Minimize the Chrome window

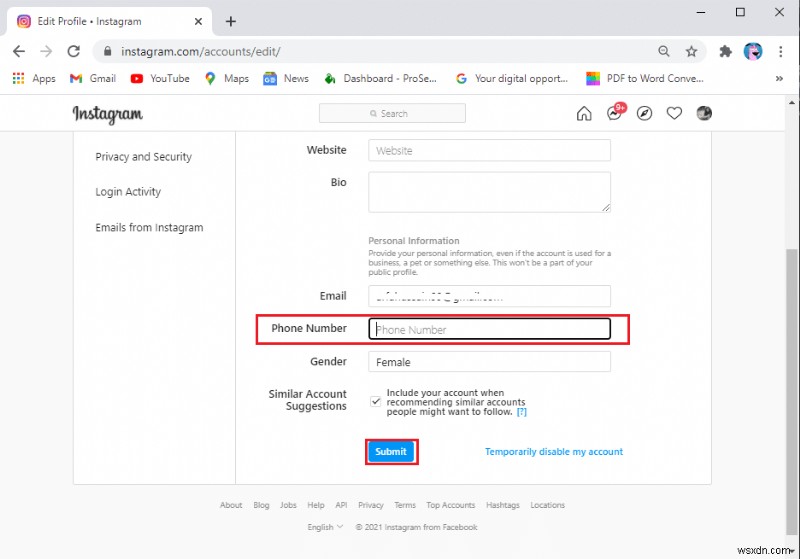pos(701,12)
